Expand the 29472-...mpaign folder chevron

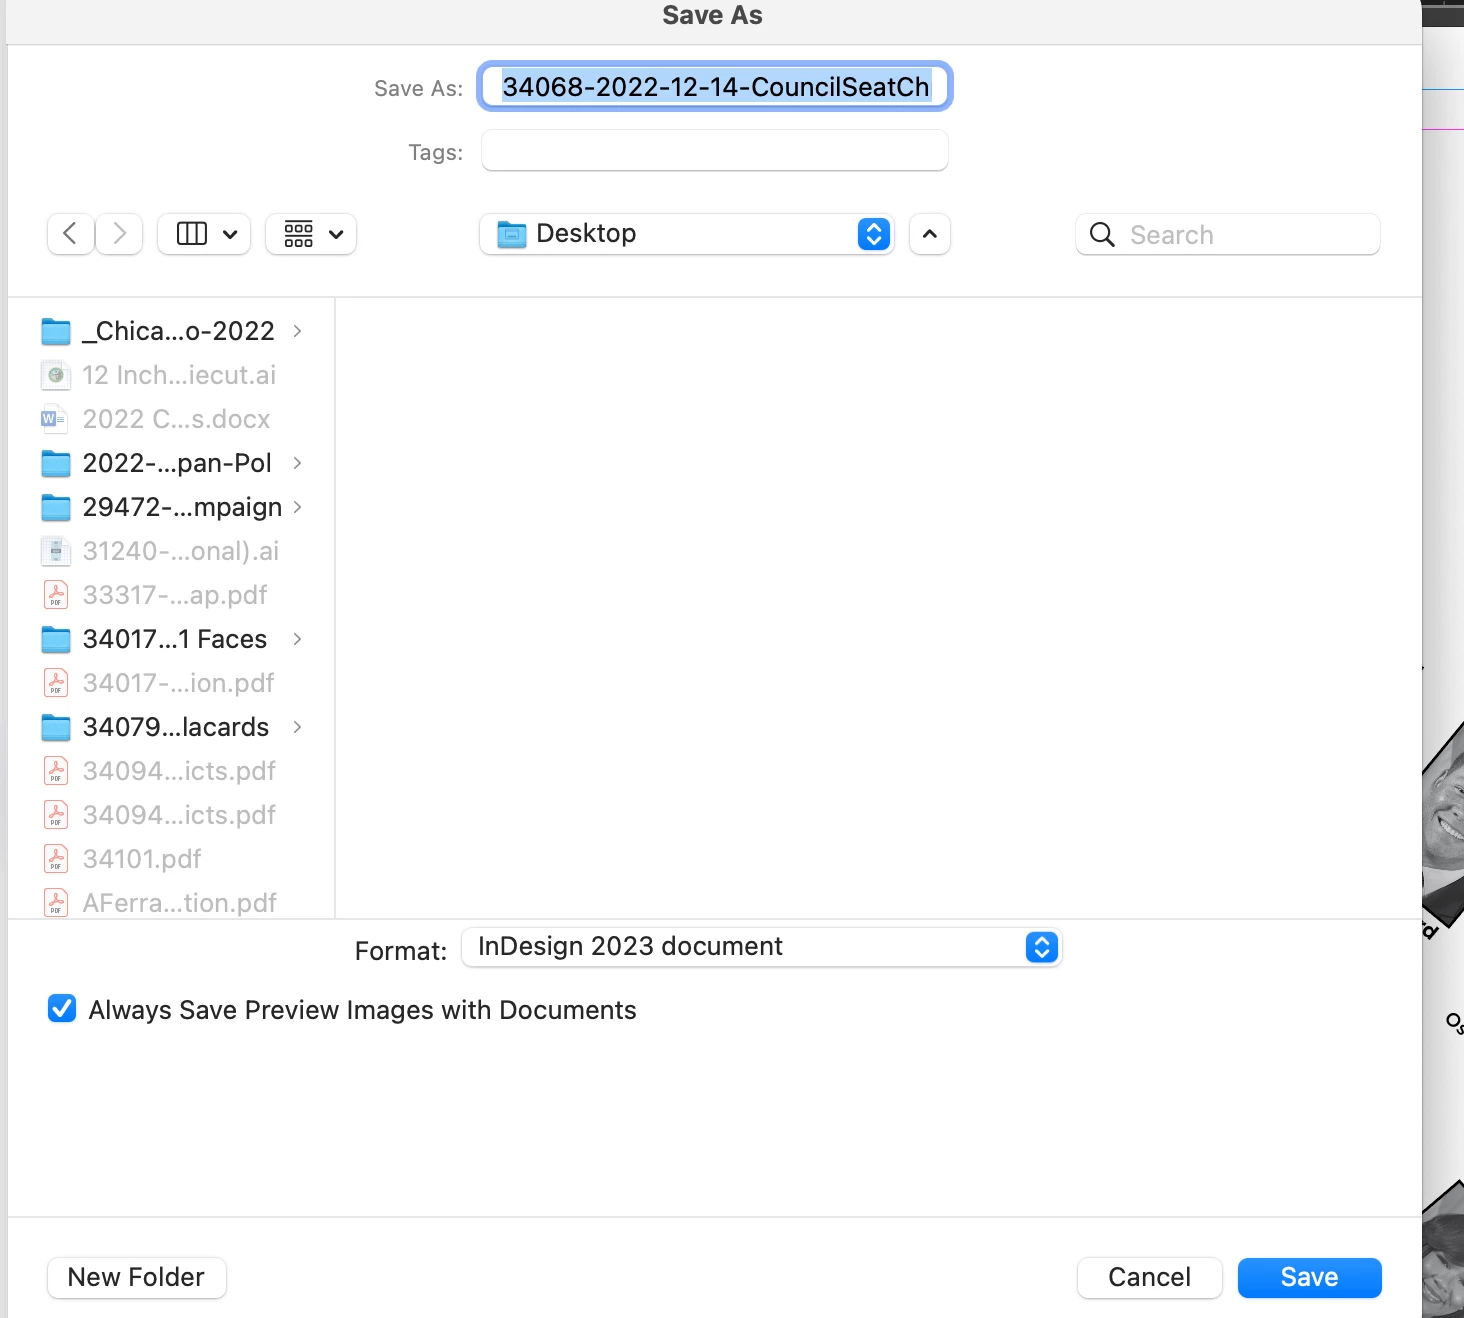pos(297,507)
